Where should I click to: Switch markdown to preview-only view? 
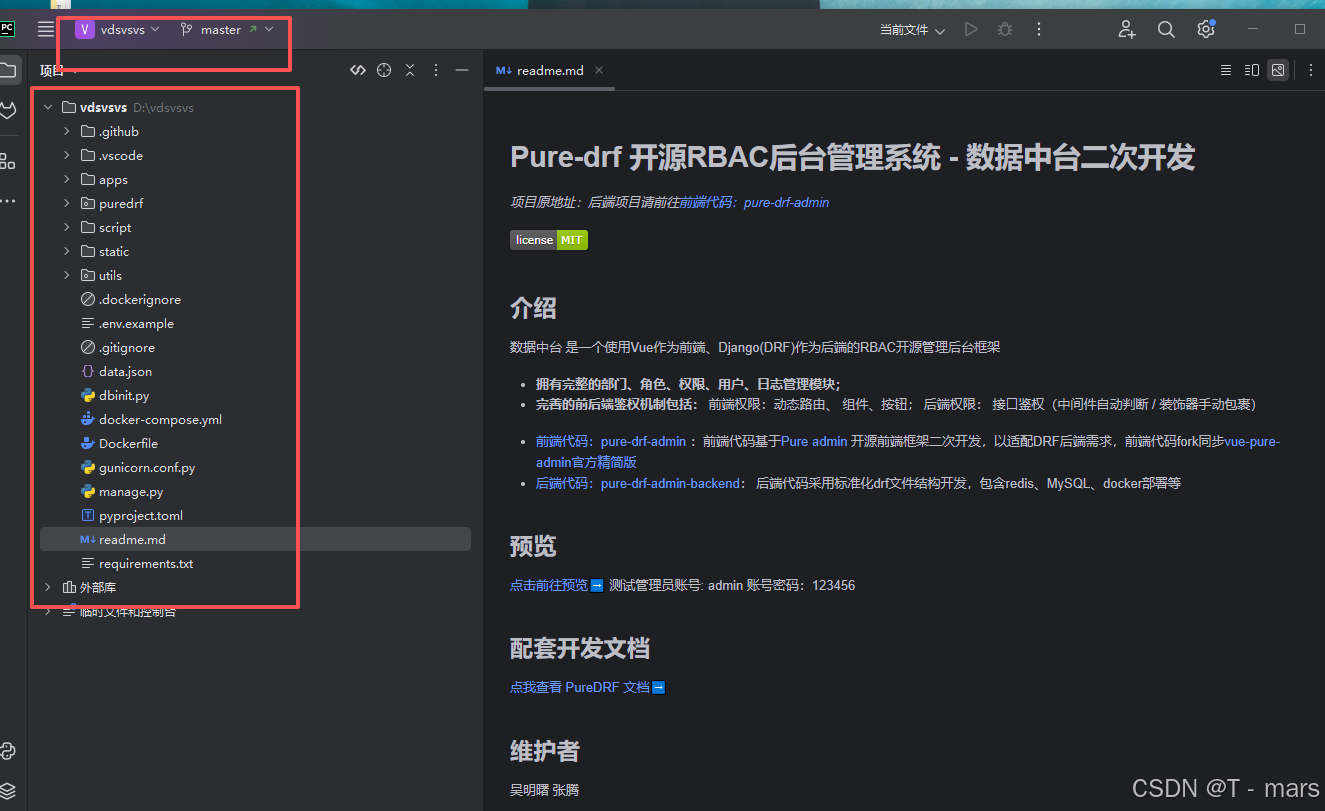tap(1278, 70)
